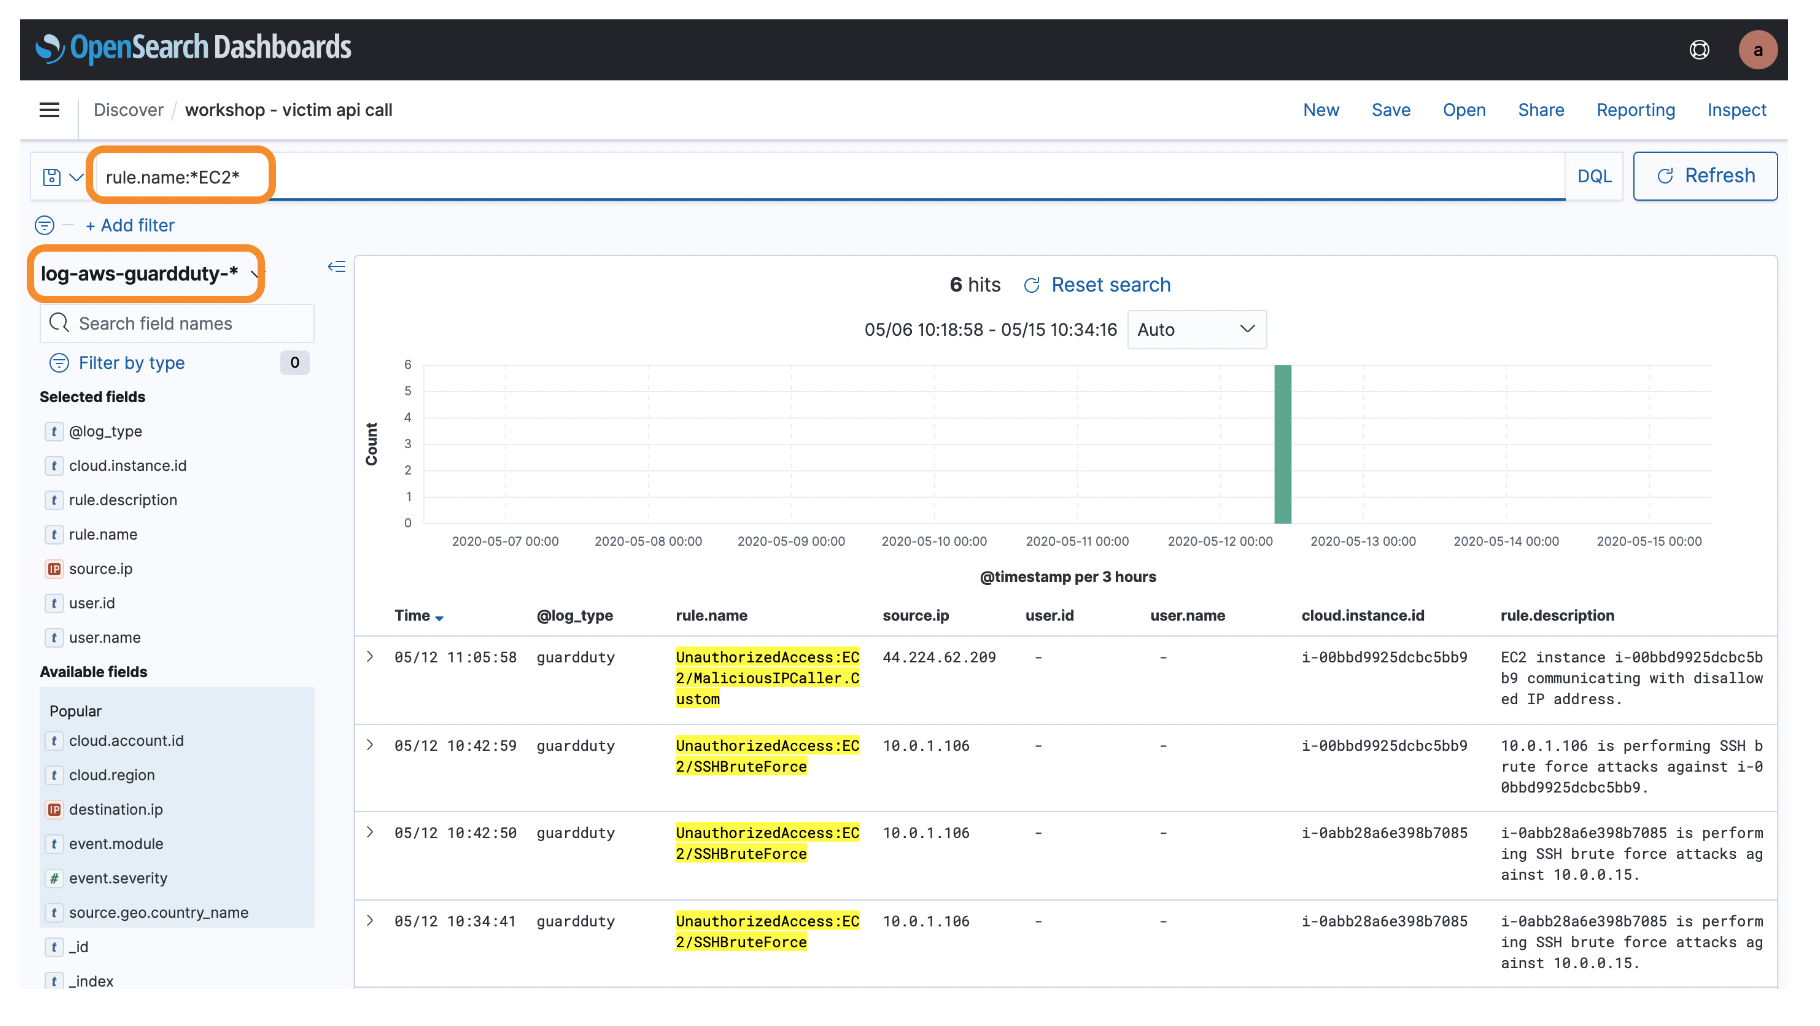Image resolution: width=1820 pixels, height=1026 pixels.
Task: Go to the Discover breadcrumb
Action: [128, 110]
